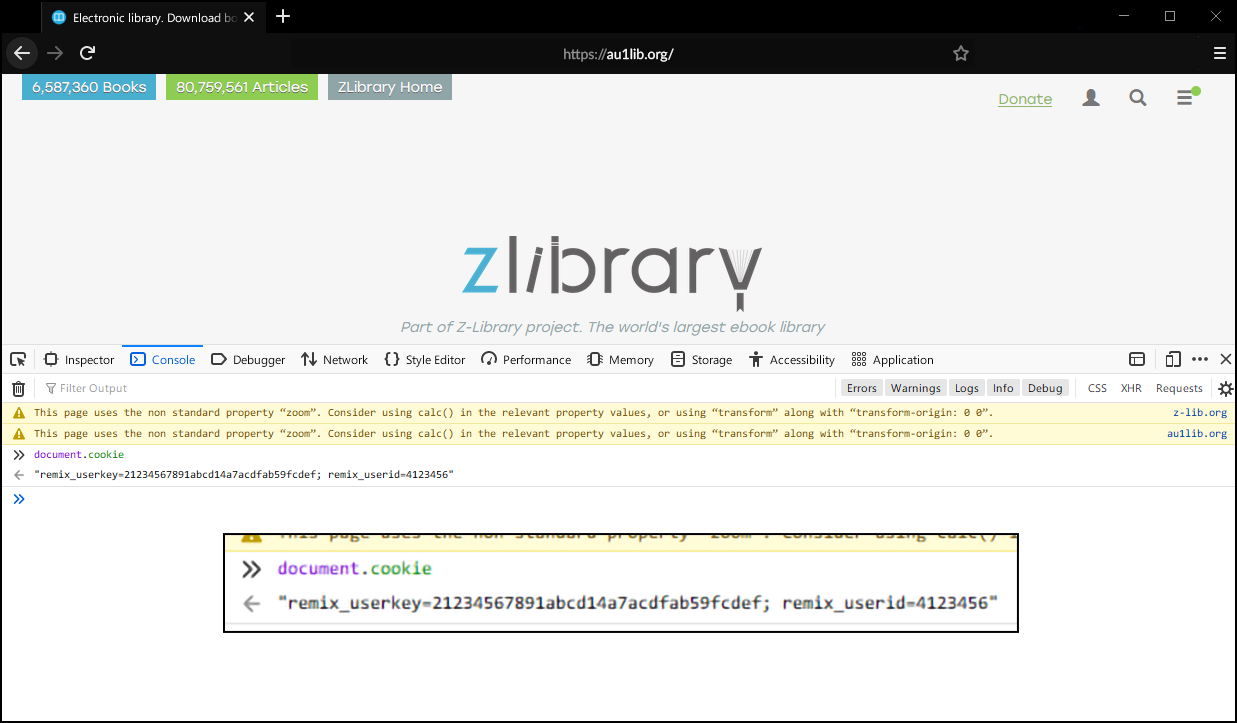Click the second zoom warning message
Image resolution: width=1237 pixels, height=723 pixels.
[514, 434]
